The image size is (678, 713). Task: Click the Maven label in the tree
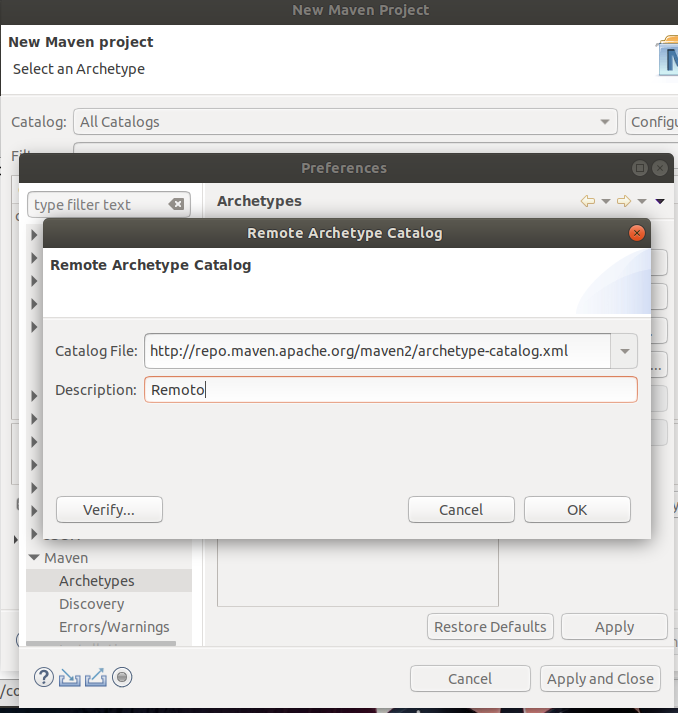(x=66, y=558)
